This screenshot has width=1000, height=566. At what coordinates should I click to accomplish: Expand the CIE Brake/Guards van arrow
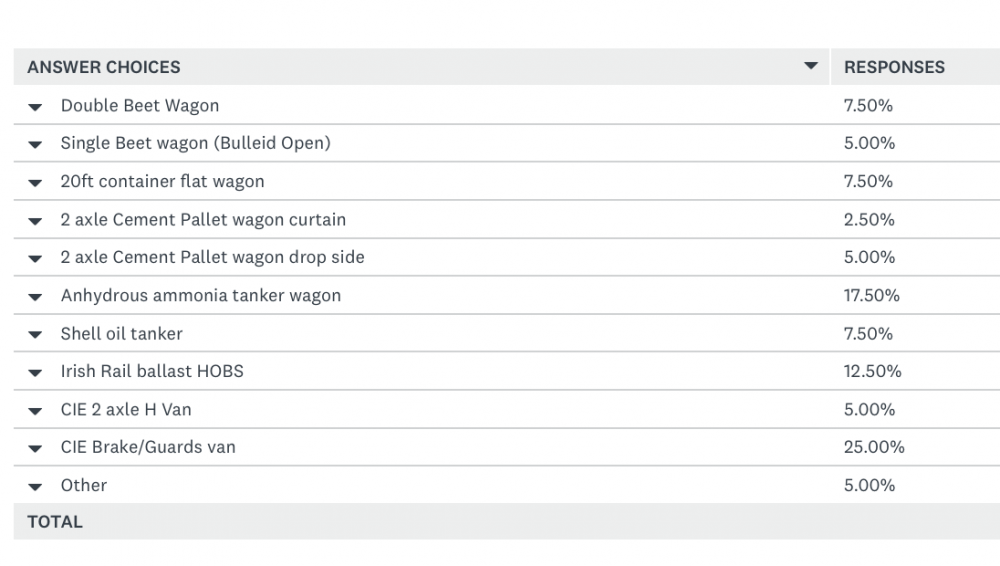click(x=36, y=449)
